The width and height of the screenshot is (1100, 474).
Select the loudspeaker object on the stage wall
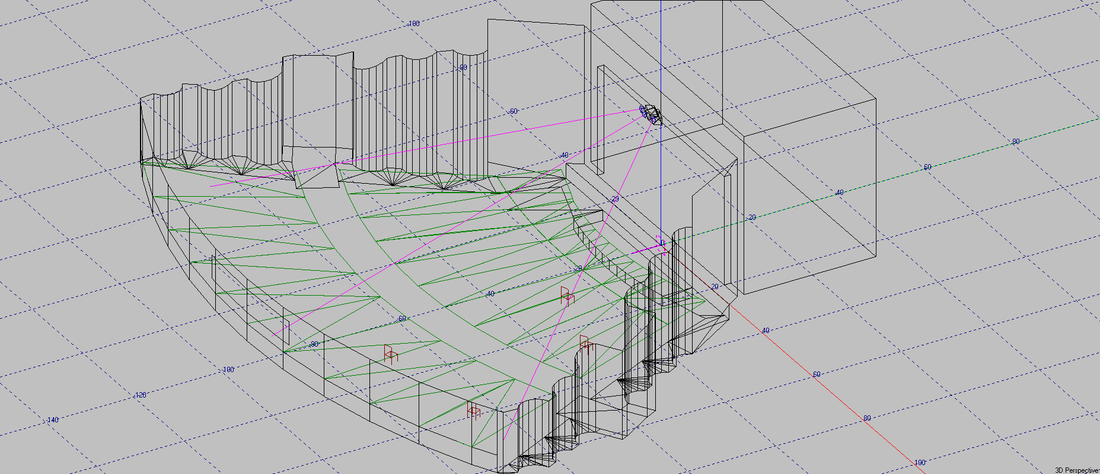pyautogui.click(x=650, y=114)
